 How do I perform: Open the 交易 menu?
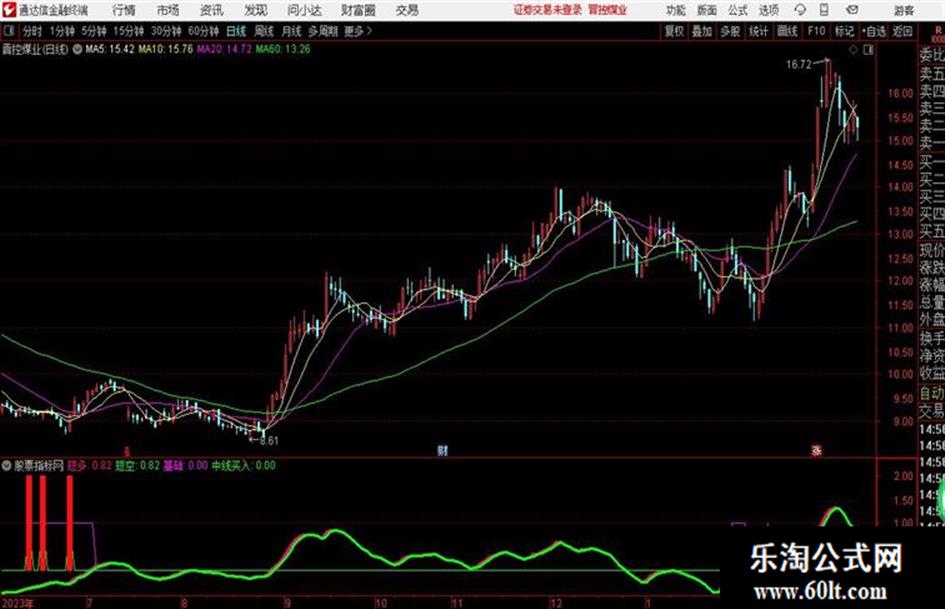click(x=407, y=10)
